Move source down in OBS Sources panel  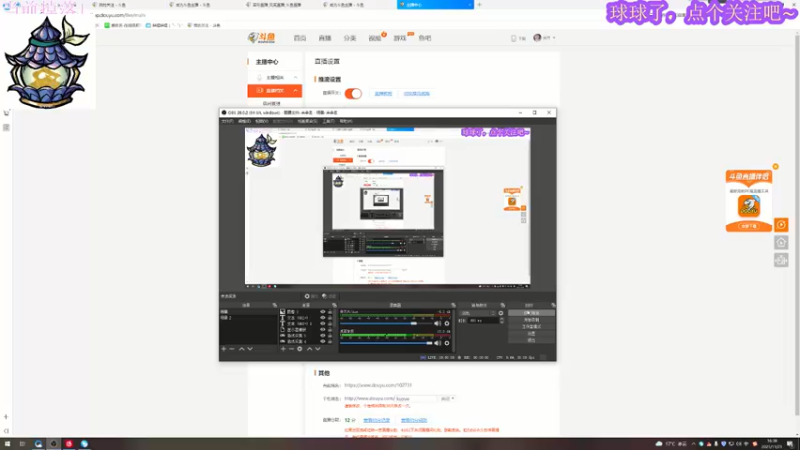point(318,349)
